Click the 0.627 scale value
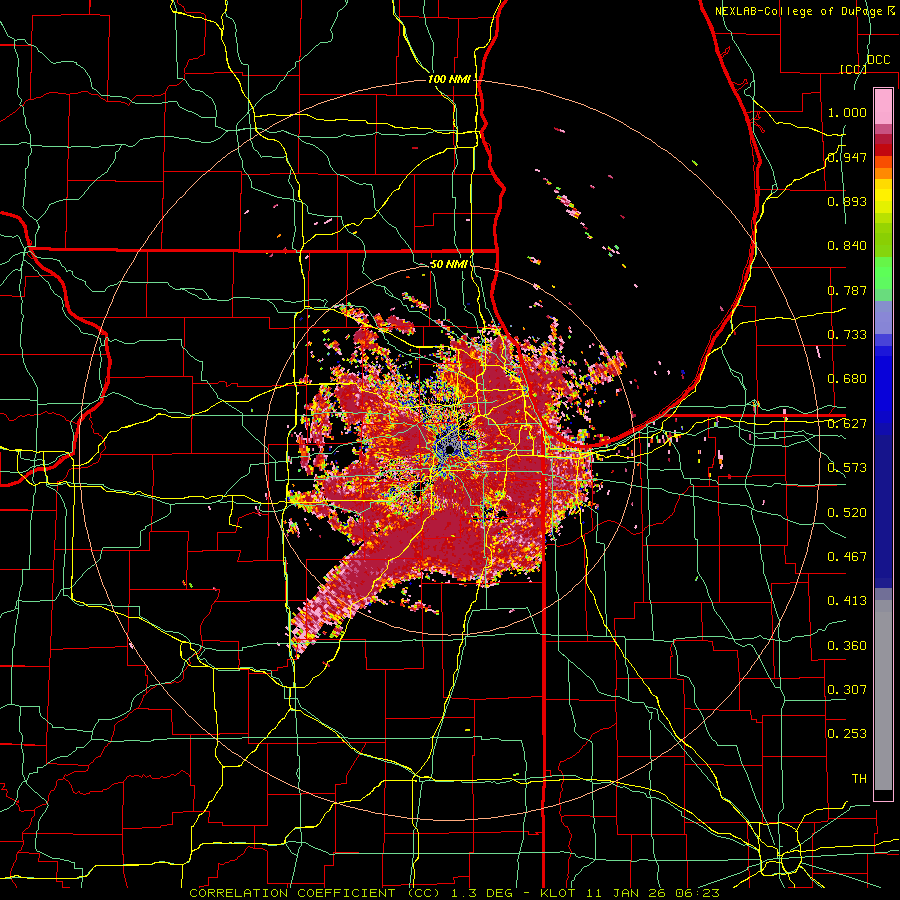This screenshot has width=900, height=900. (847, 424)
